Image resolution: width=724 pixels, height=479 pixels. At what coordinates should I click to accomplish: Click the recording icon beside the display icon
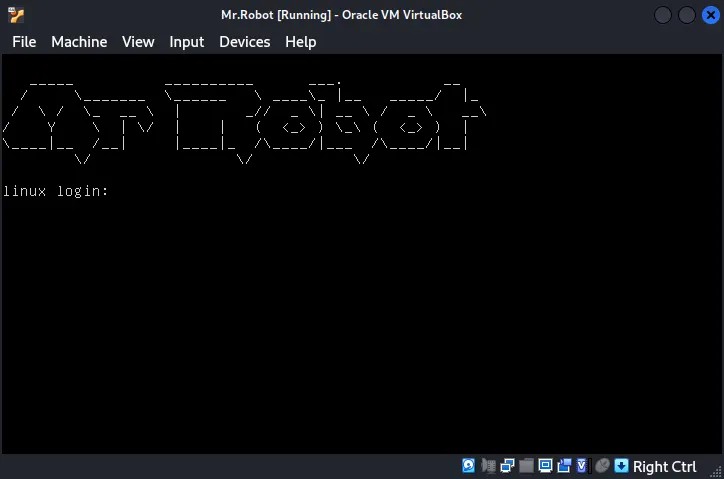(564, 466)
